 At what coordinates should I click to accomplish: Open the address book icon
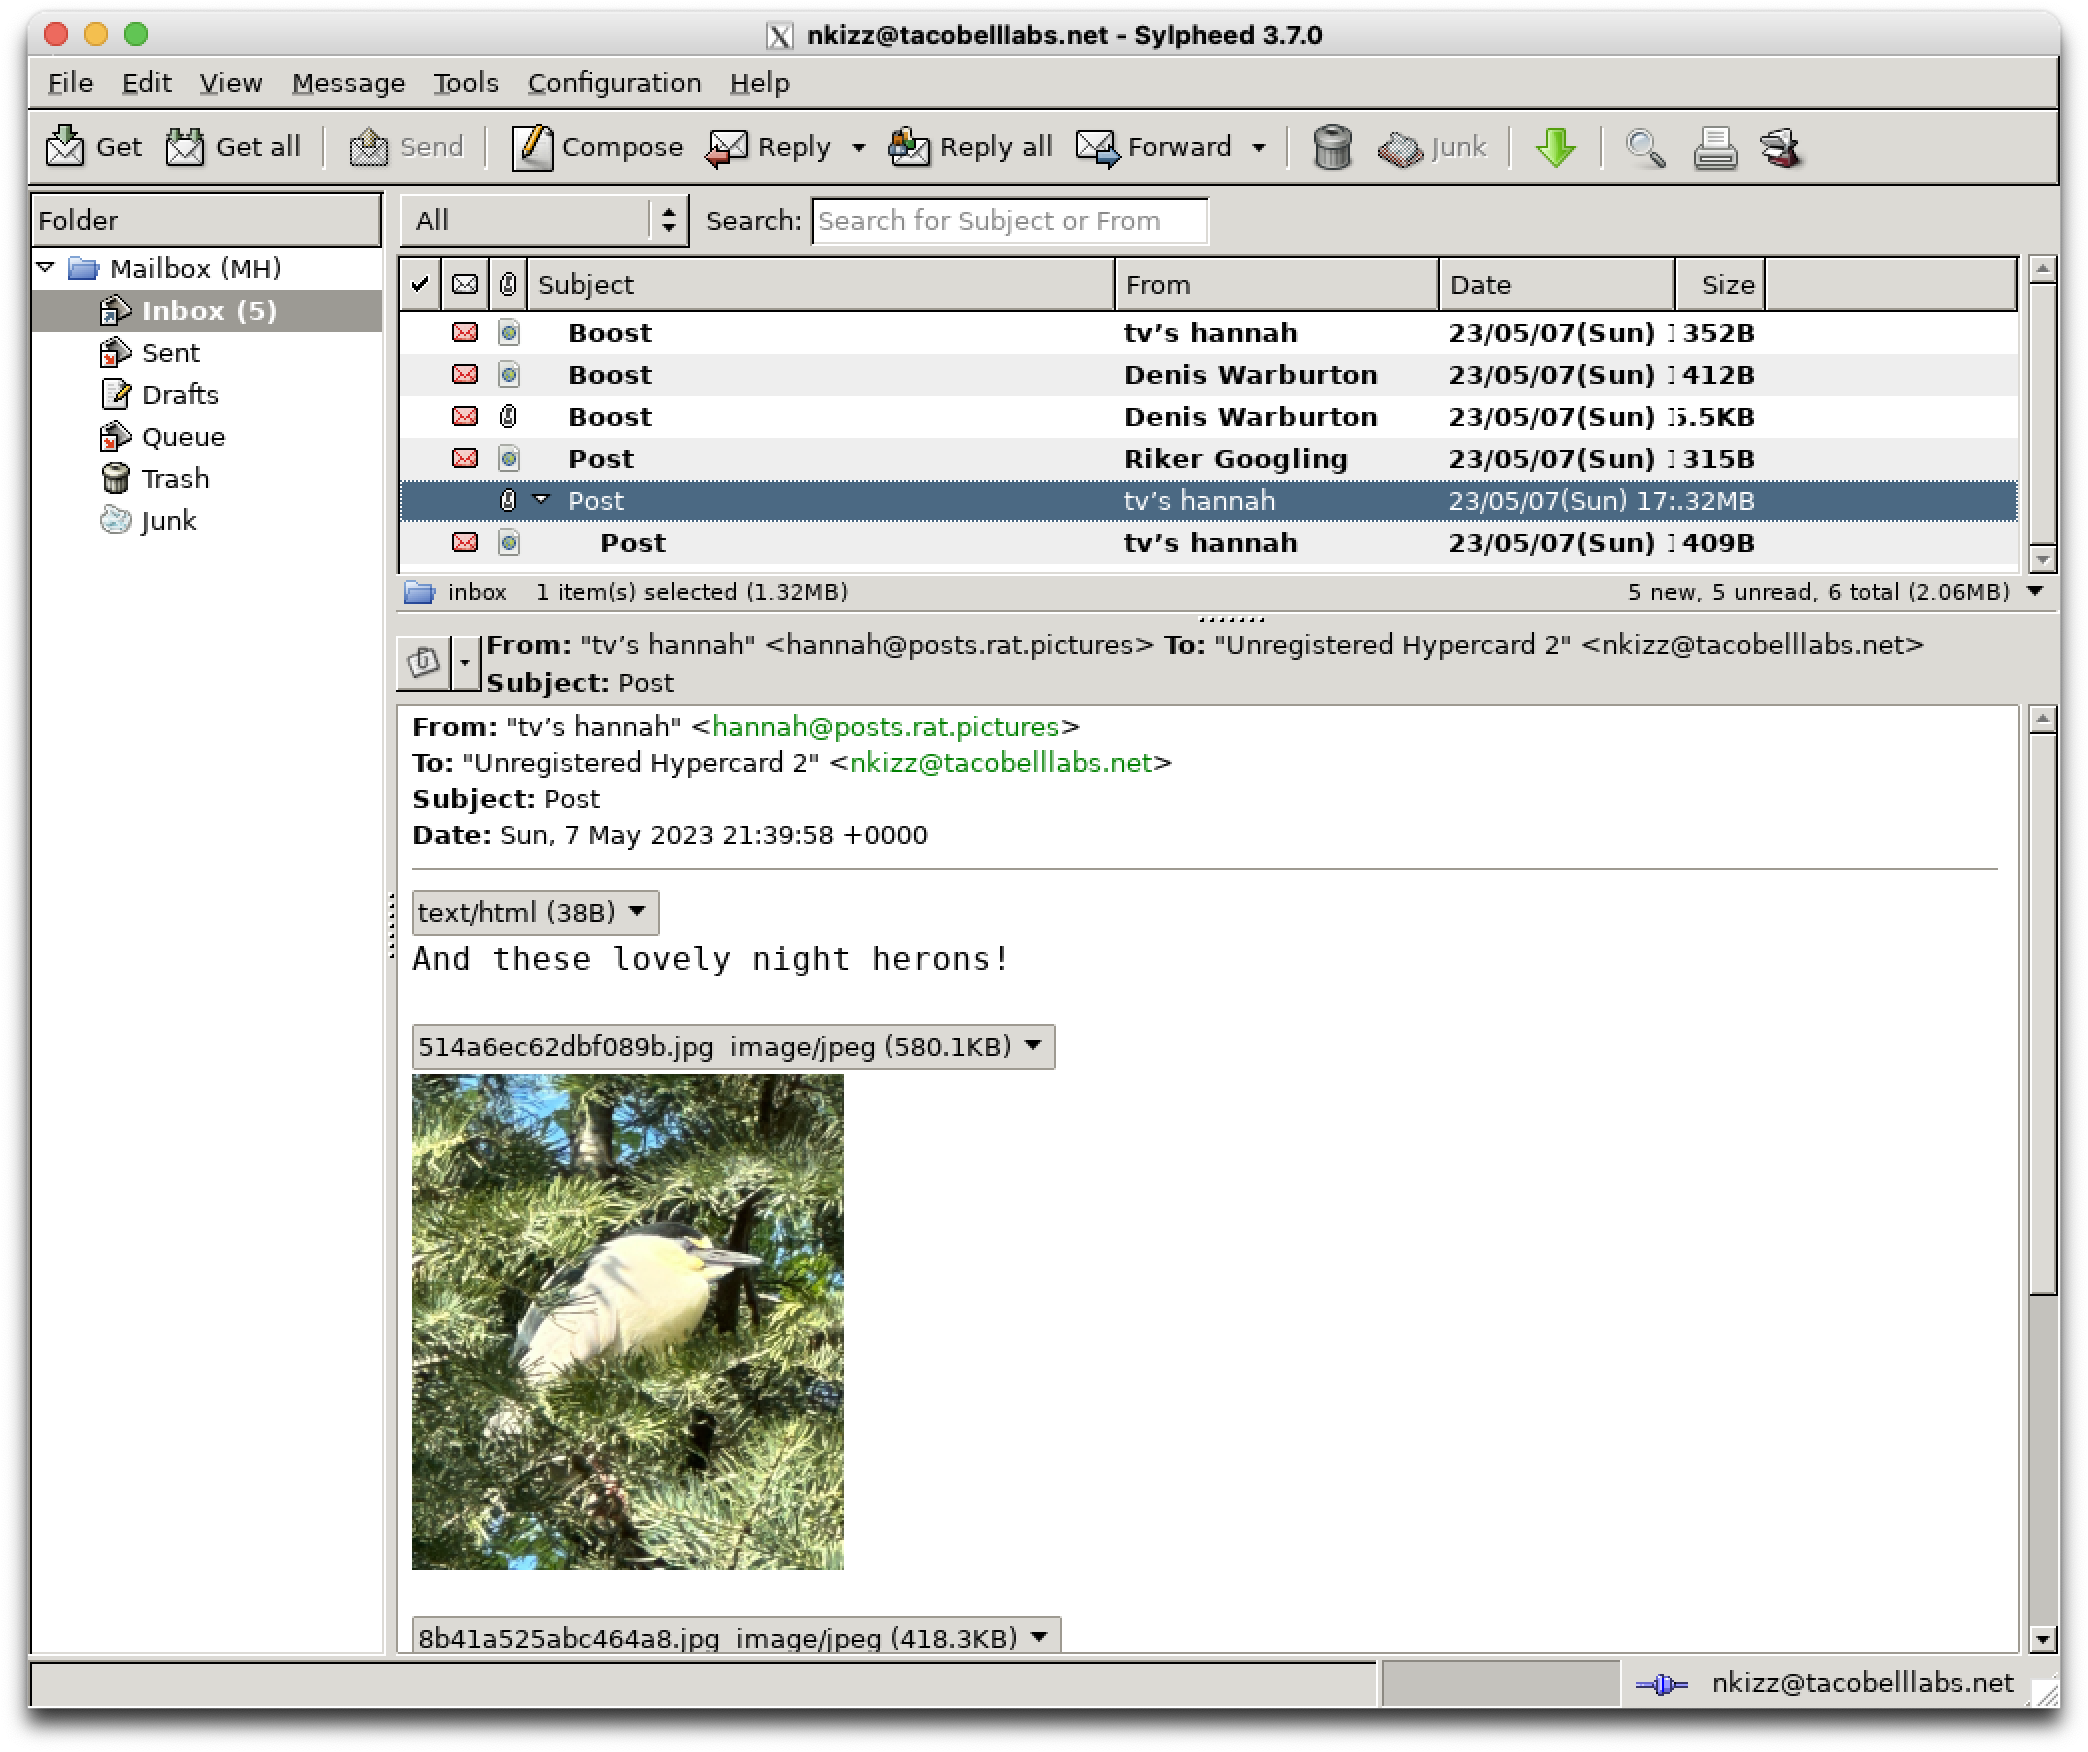click(x=1781, y=148)
